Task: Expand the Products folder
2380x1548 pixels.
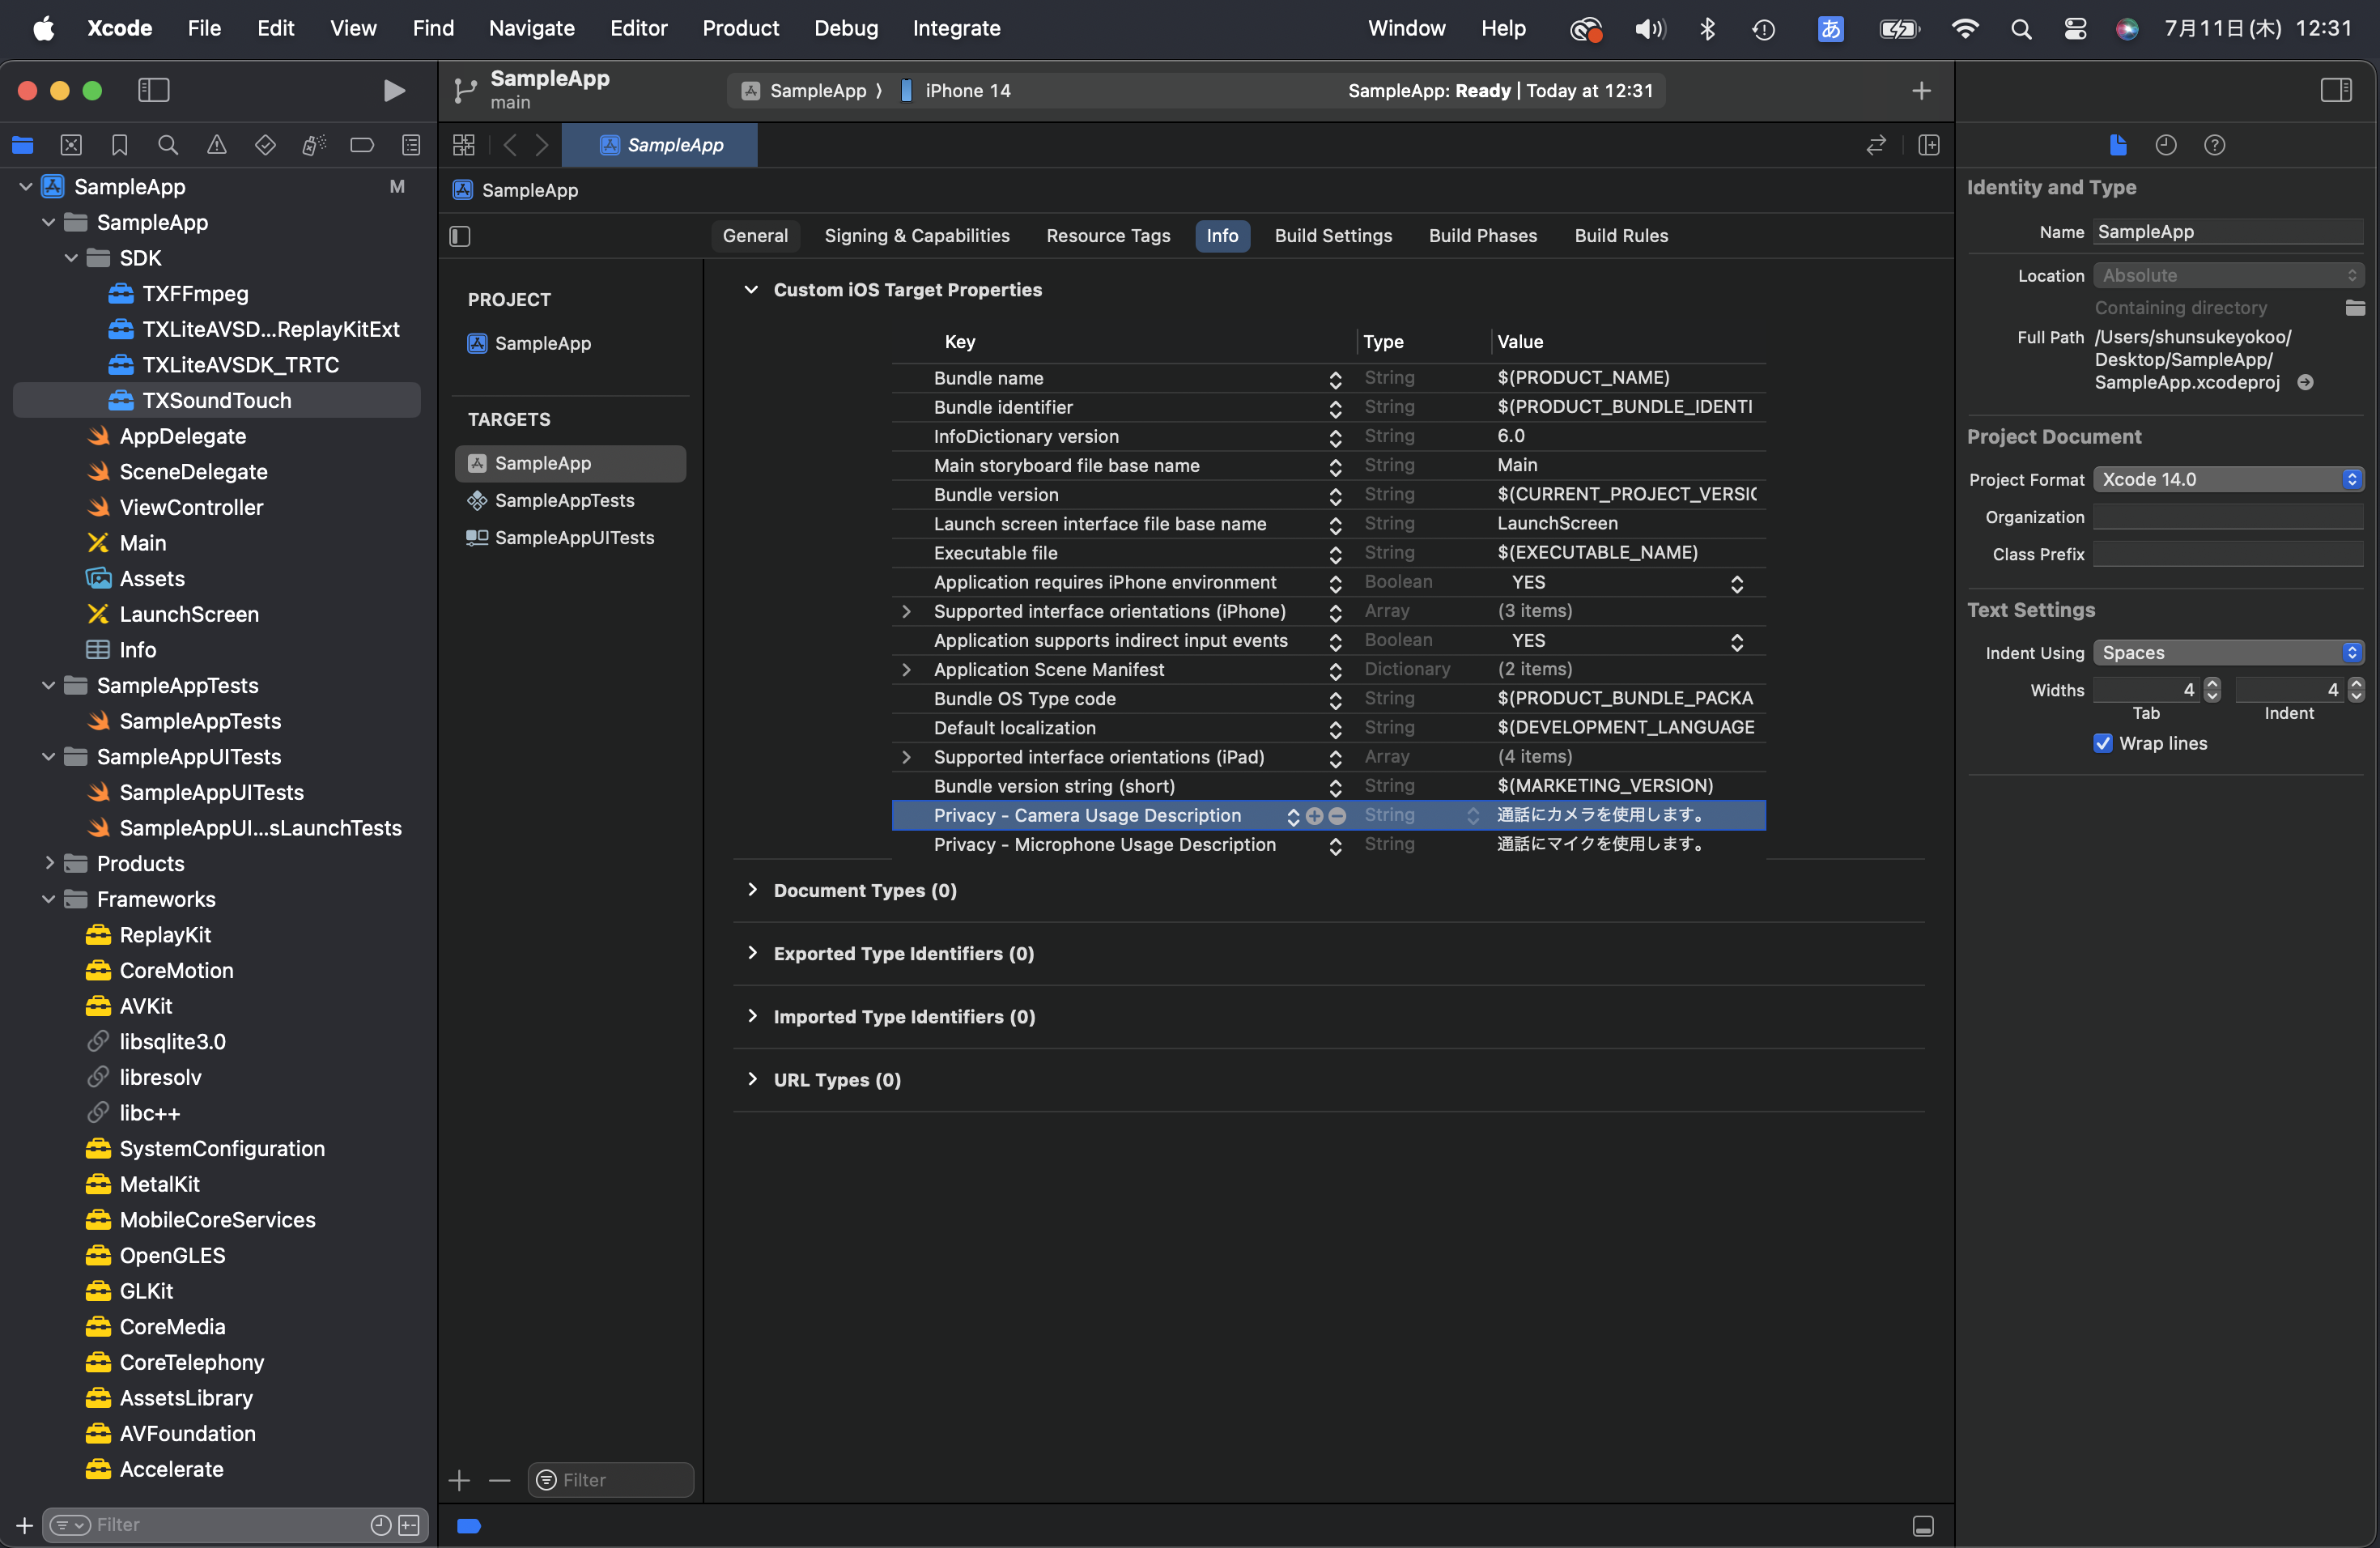Action: 49,863
